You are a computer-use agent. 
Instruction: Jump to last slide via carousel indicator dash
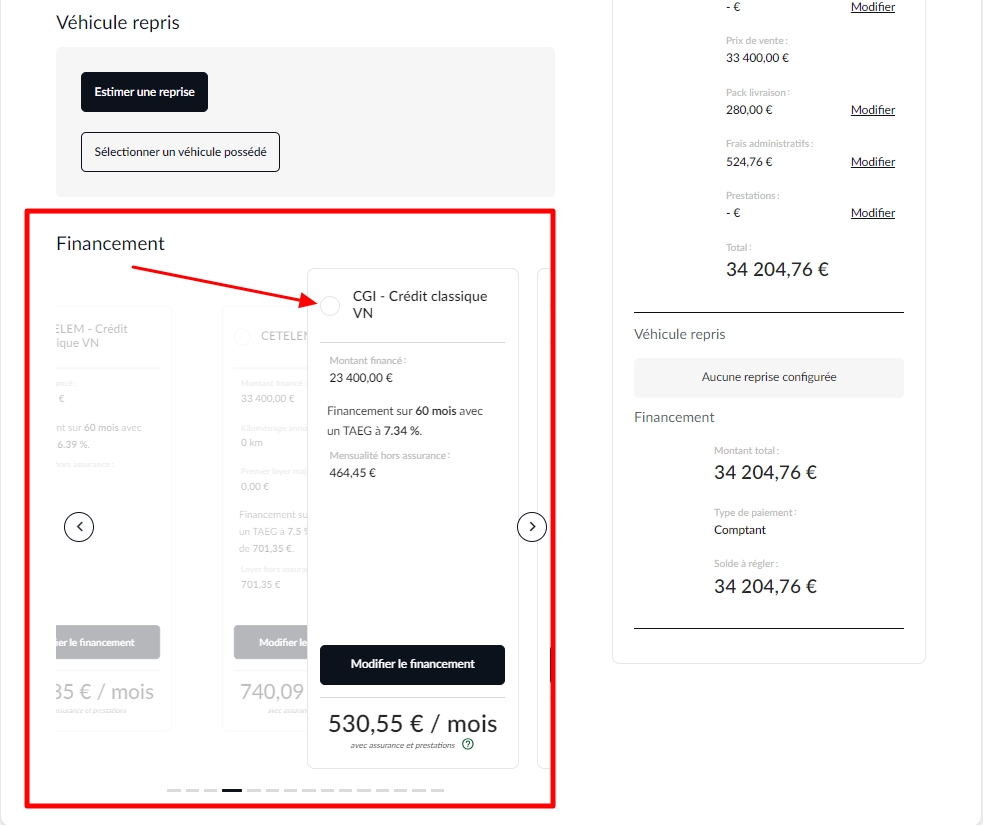click(x=438, y=791)
